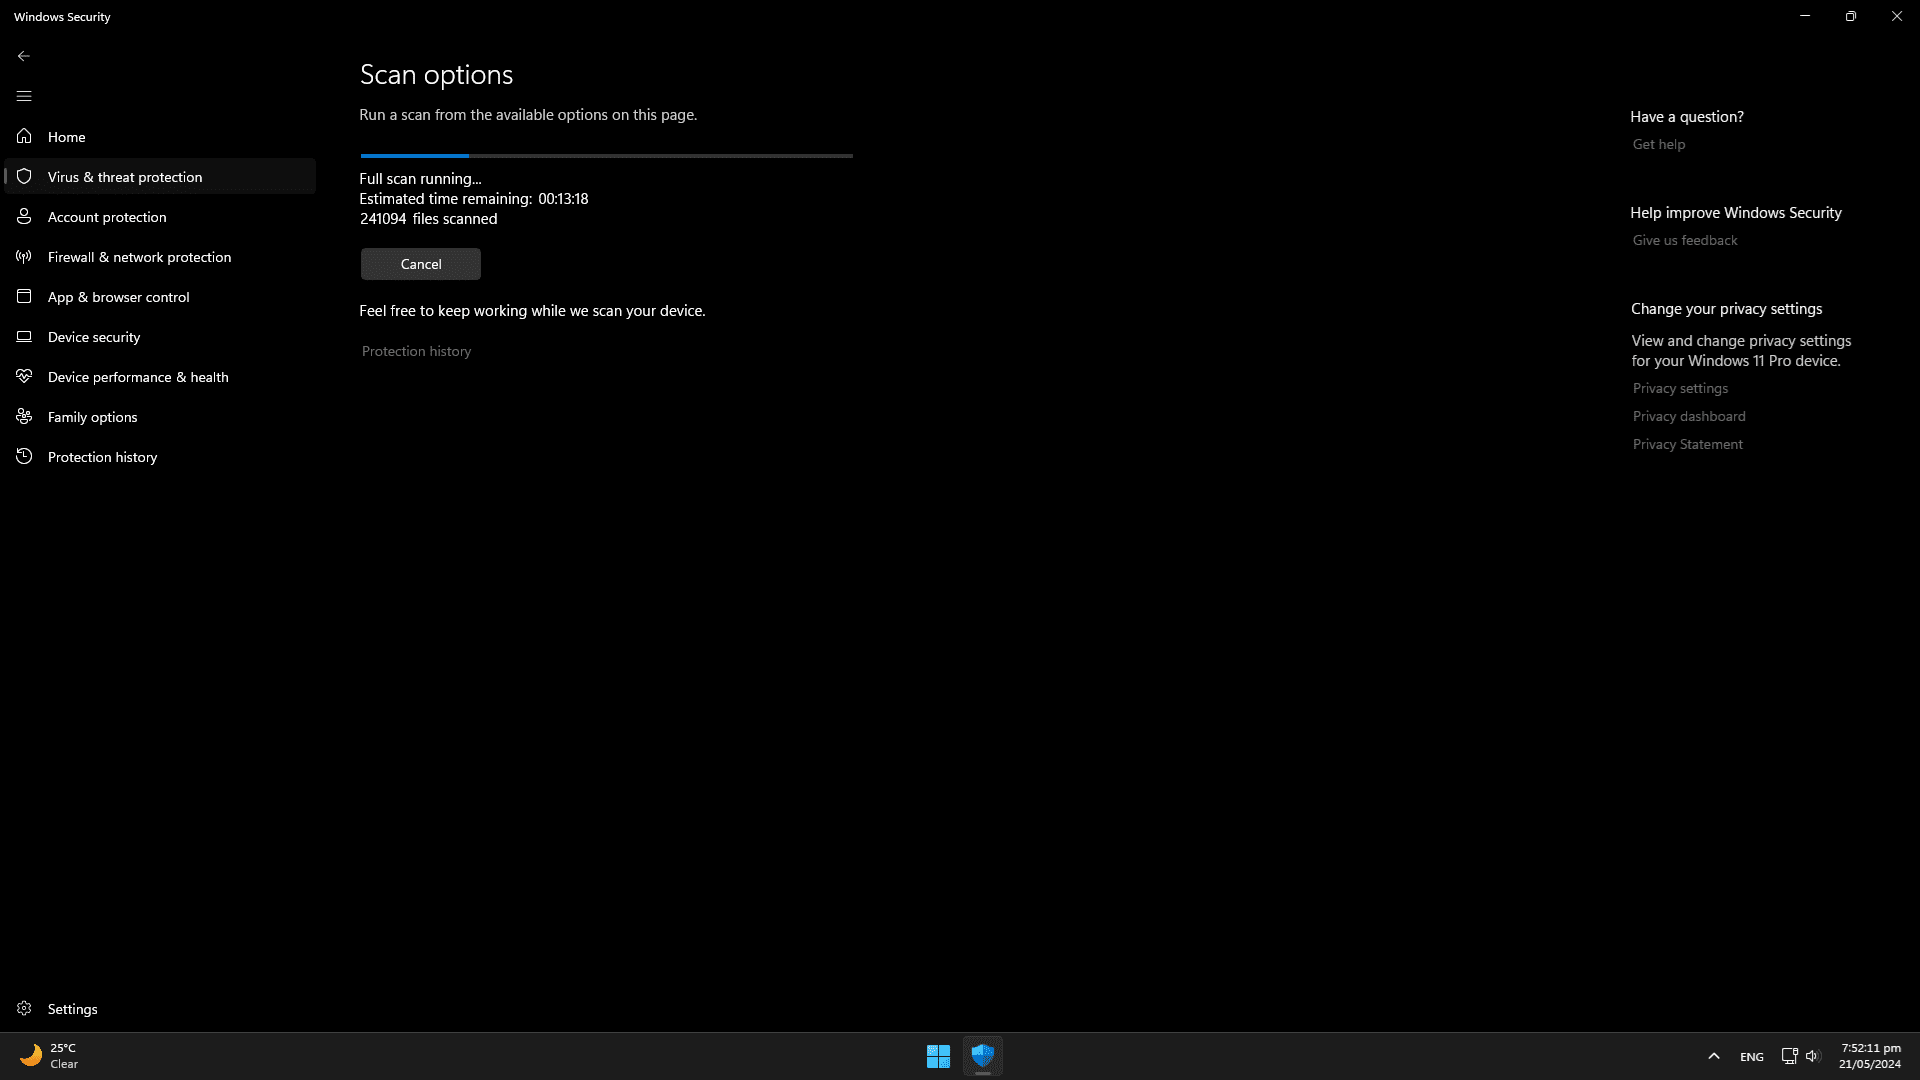Viewport: 1920px width, 1080px height.
Task: Click 25°C Clear weather text
Action: [x=64, y=1056]
